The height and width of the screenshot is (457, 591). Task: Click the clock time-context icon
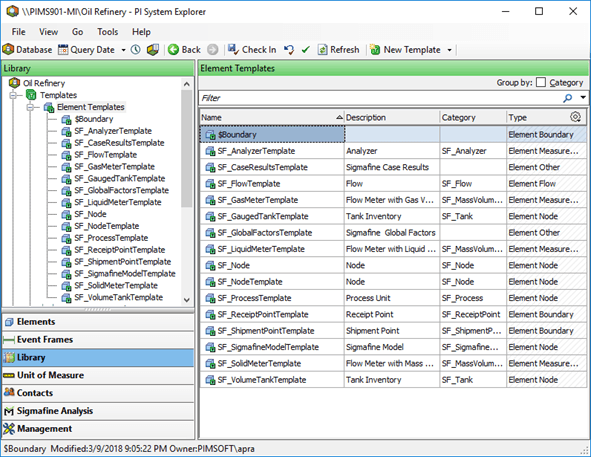(136, 50)
